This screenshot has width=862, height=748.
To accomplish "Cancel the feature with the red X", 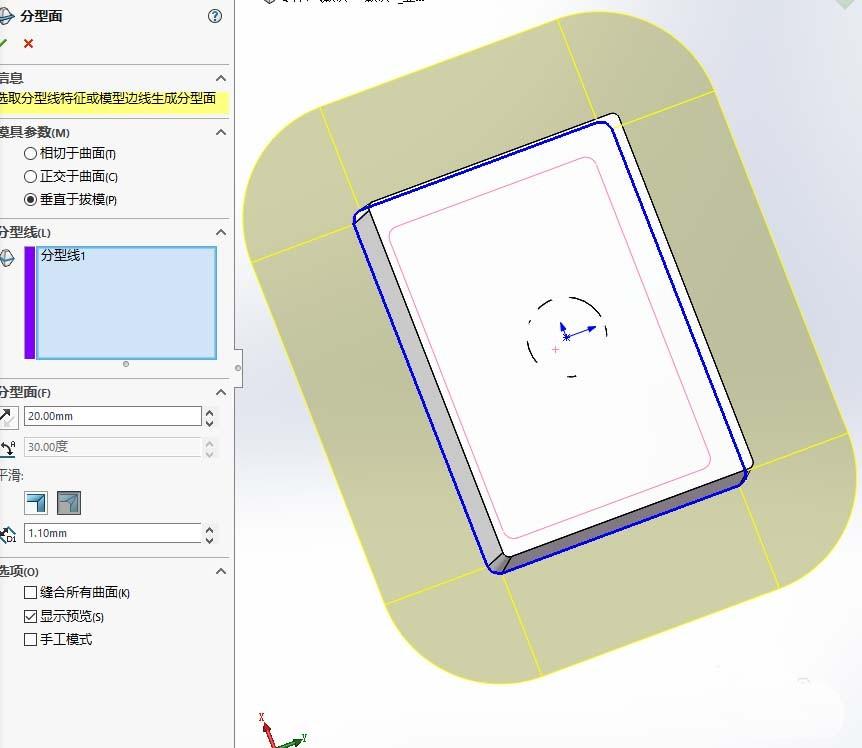I will [x=29, y=43].
